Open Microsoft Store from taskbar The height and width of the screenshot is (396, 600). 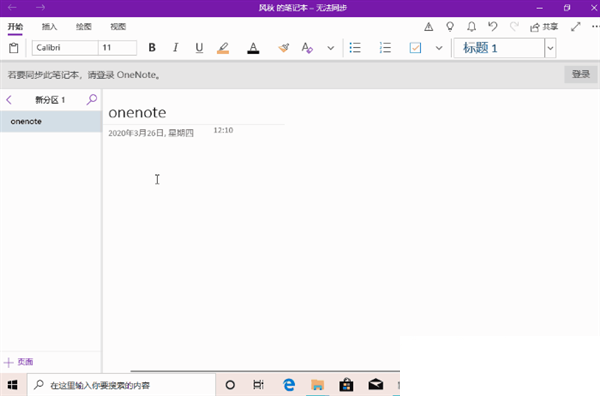346,385
